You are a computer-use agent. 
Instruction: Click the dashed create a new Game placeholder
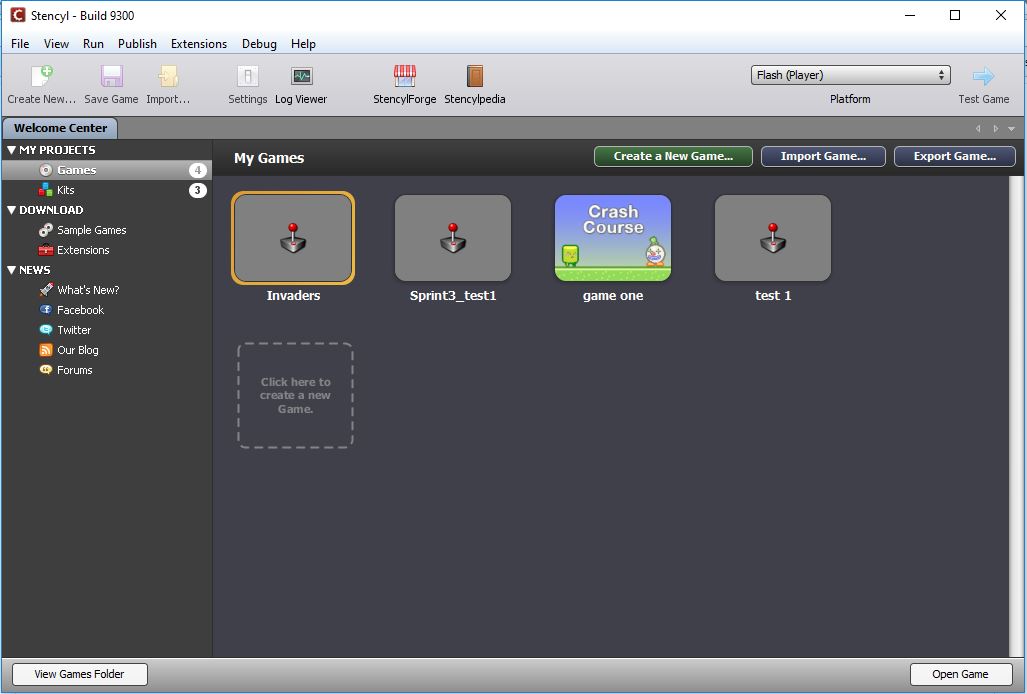[295, 395]
